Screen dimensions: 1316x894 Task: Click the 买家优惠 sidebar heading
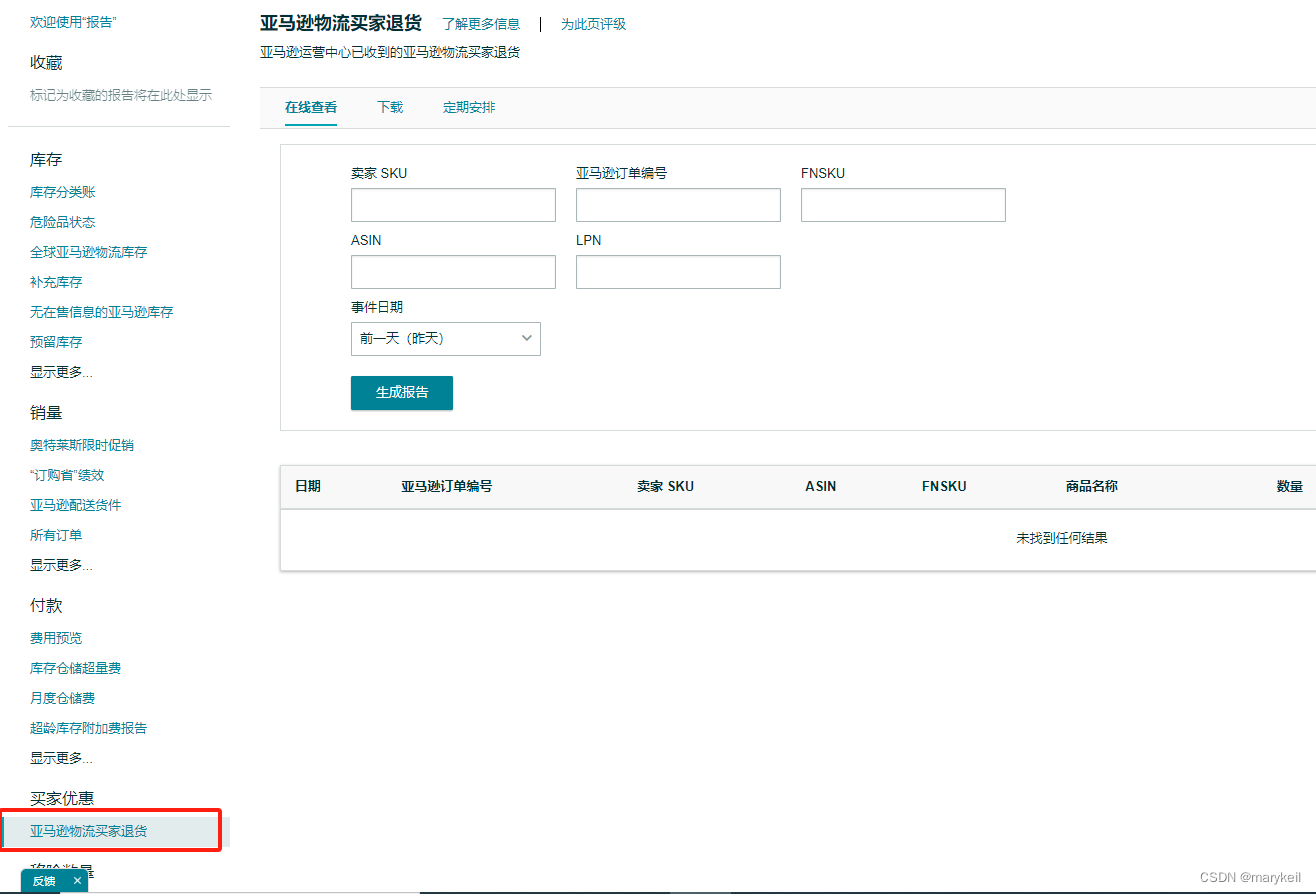pyautogui.click(x=62, y=799)
